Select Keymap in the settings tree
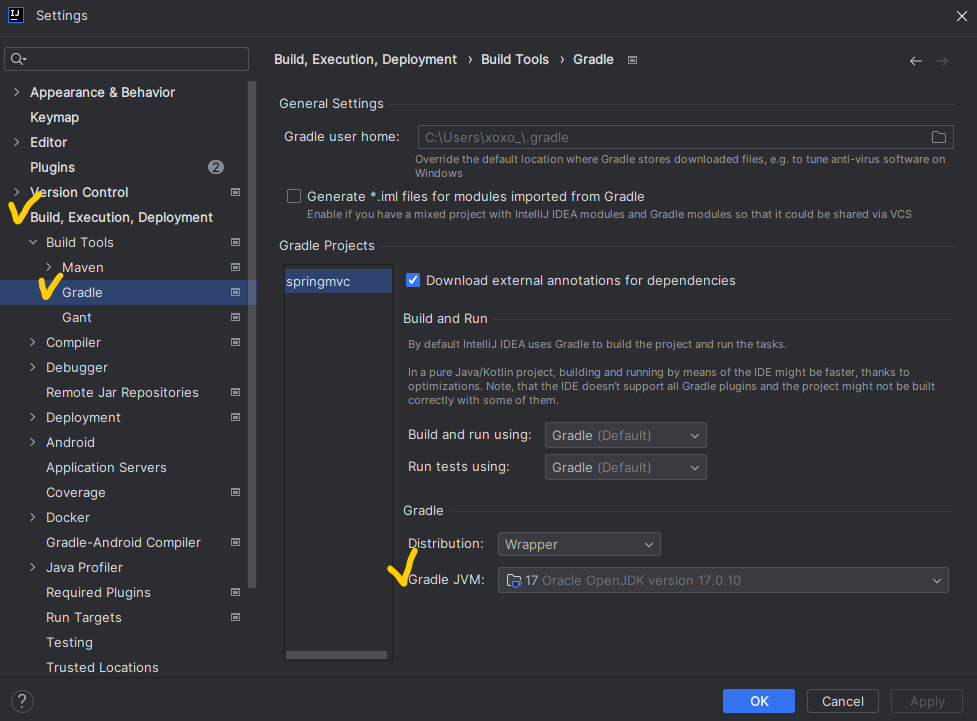The image size is (977, 721). [54, 117]
